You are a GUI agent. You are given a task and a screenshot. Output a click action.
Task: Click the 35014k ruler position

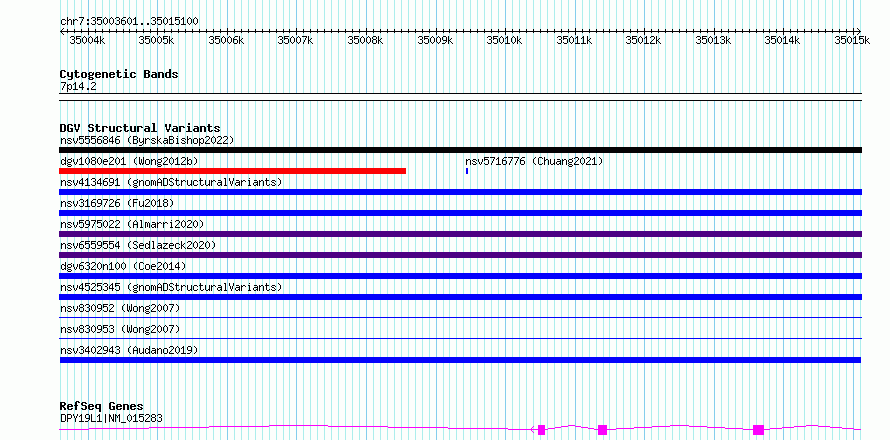coord(782,40)
